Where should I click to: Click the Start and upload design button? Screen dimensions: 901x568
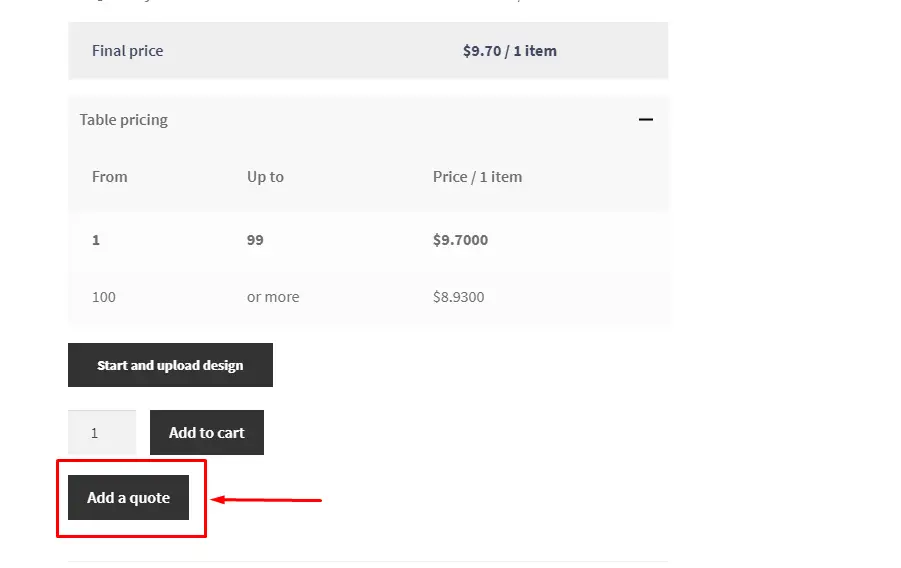(170, 365)
